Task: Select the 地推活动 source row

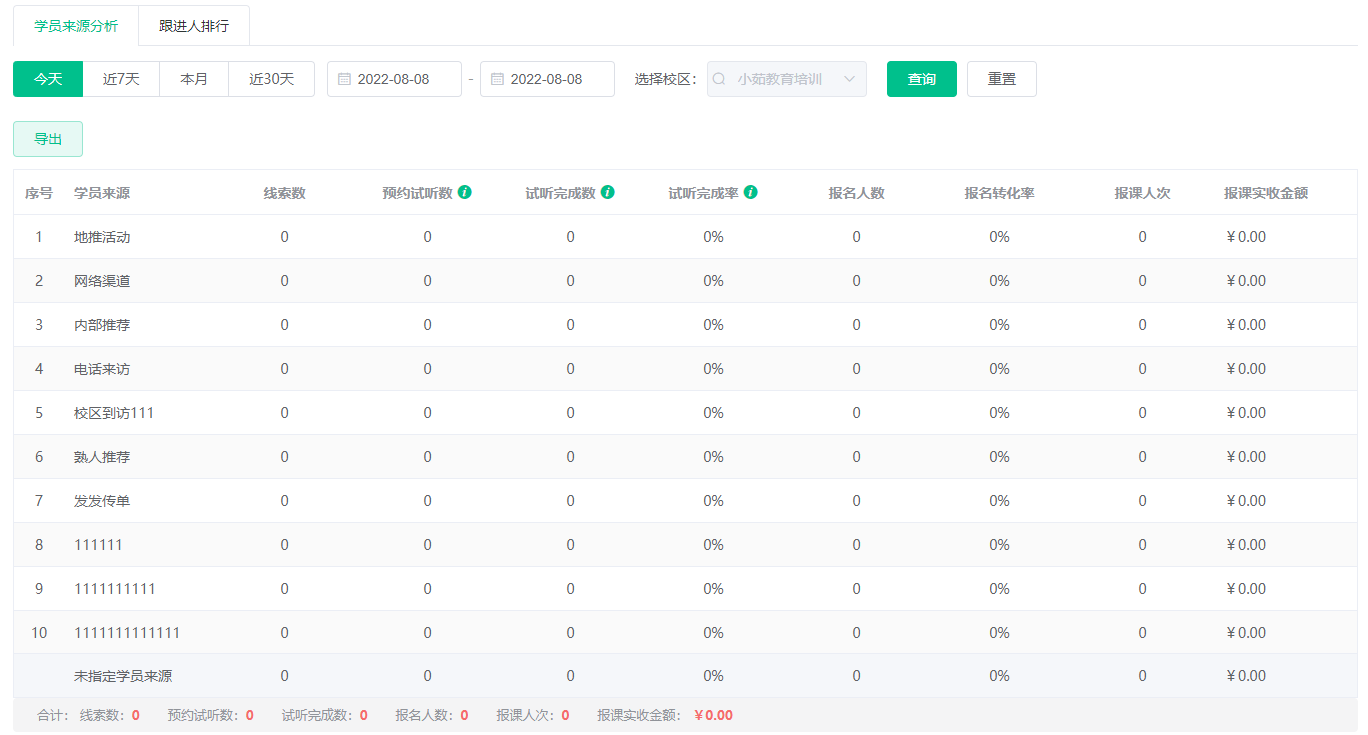Action: tap(102, 237)
